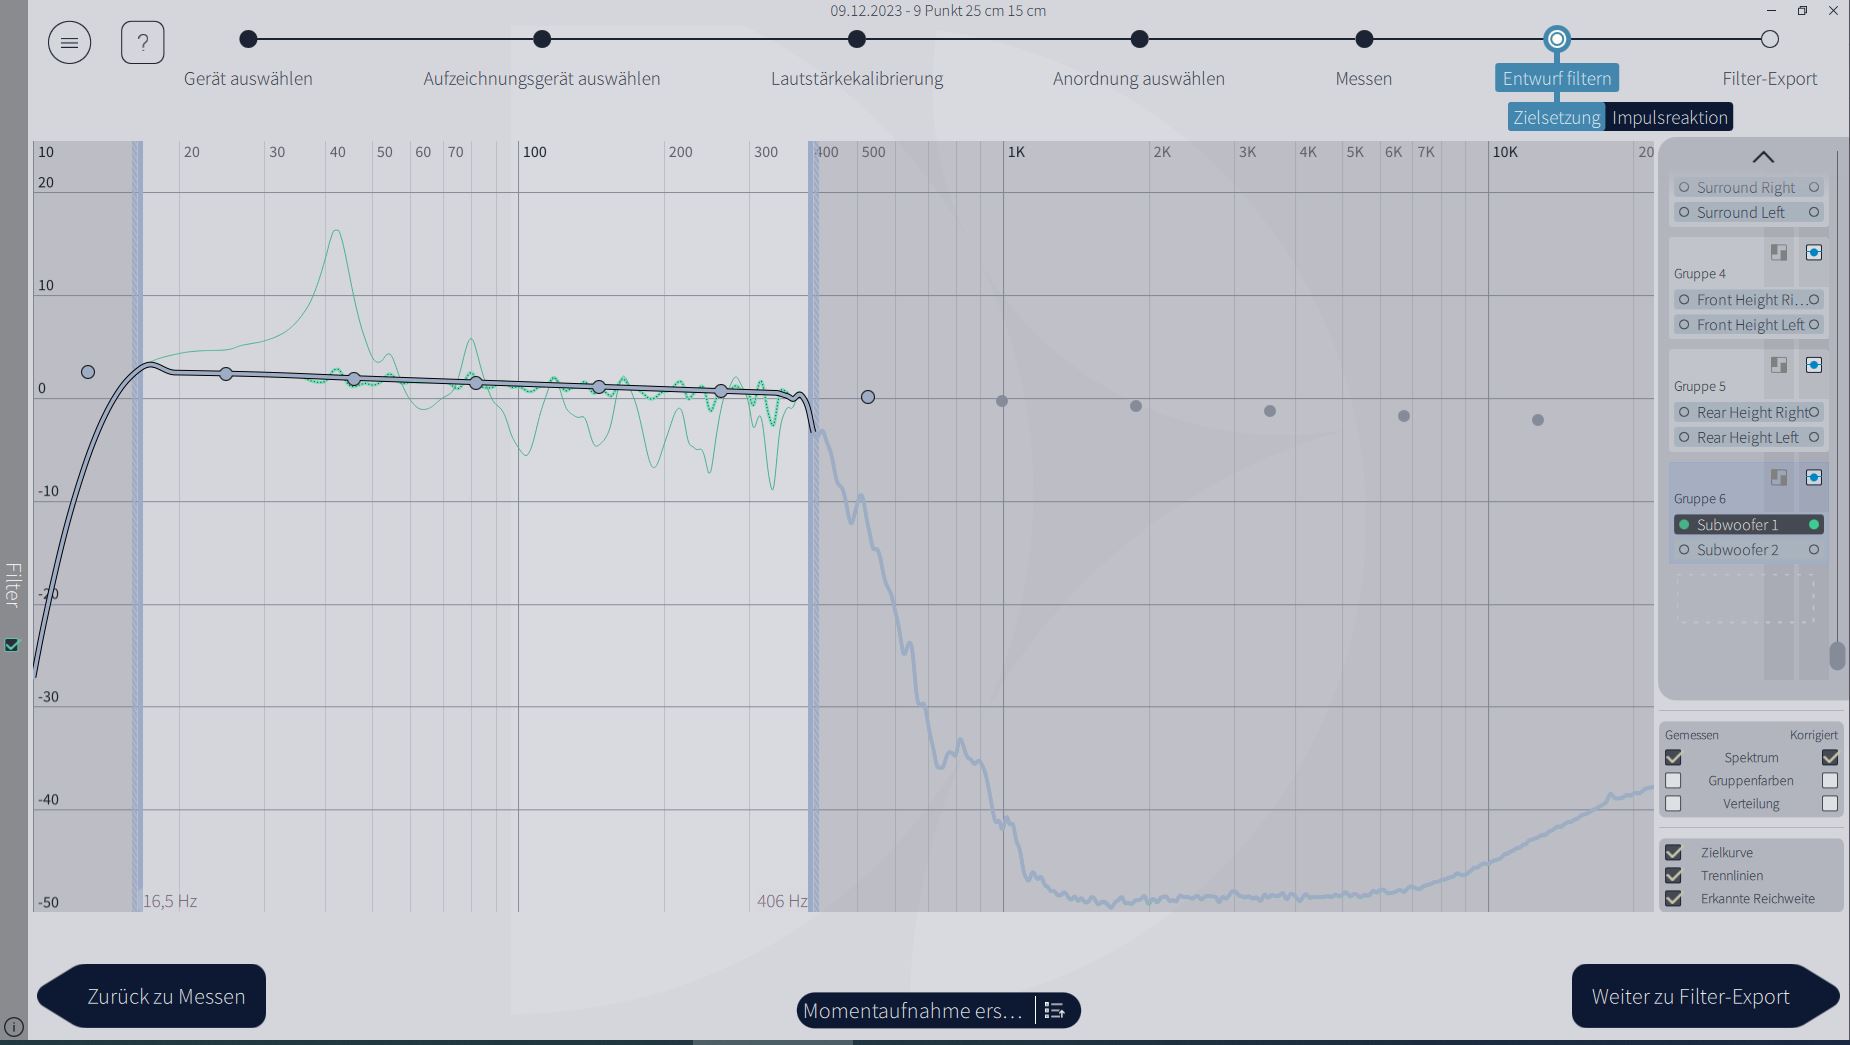The width and height of the screenshot is (1850, 1045).
Task: Click Zurück zu Messen button
Action: coord(152,996)
